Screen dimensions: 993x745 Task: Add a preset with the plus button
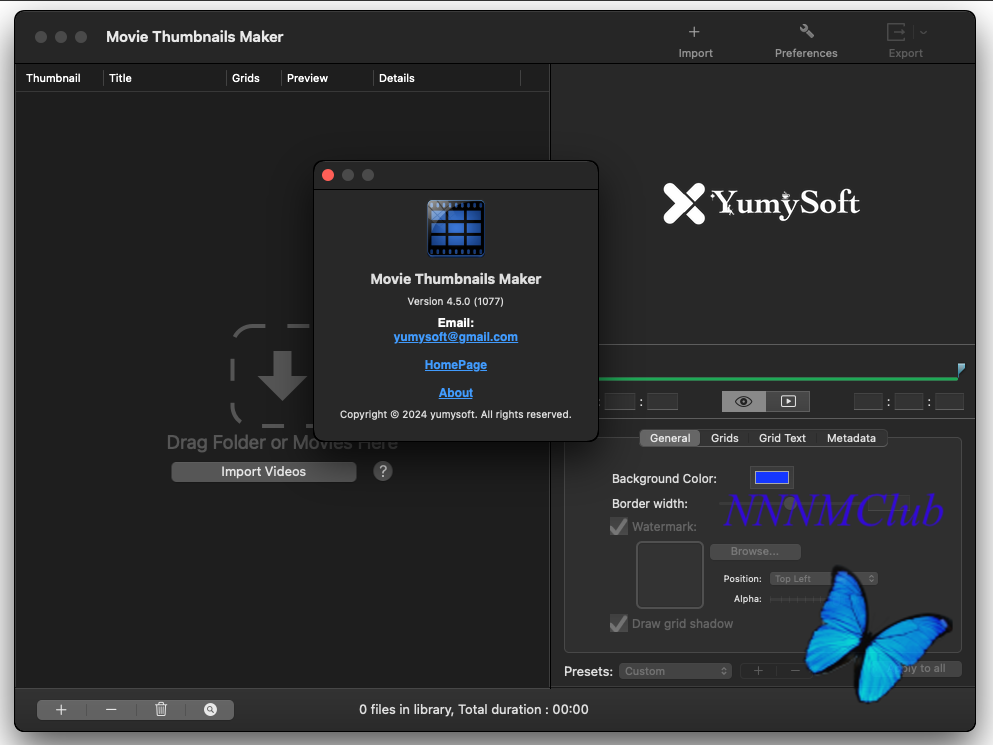[758, 671]
